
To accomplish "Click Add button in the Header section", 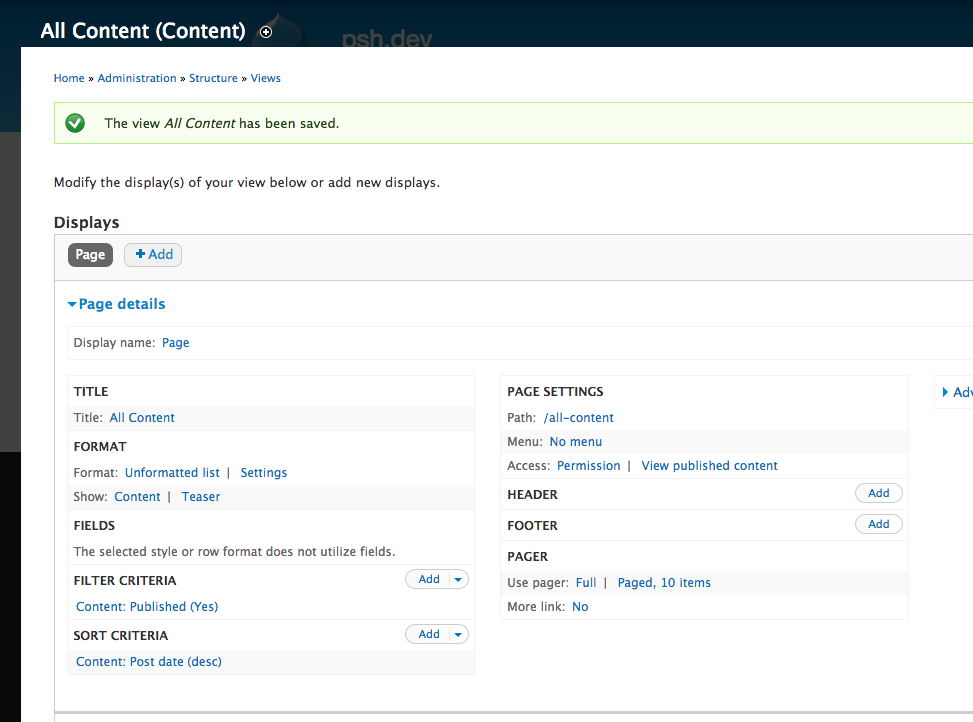I will point(878,493).
